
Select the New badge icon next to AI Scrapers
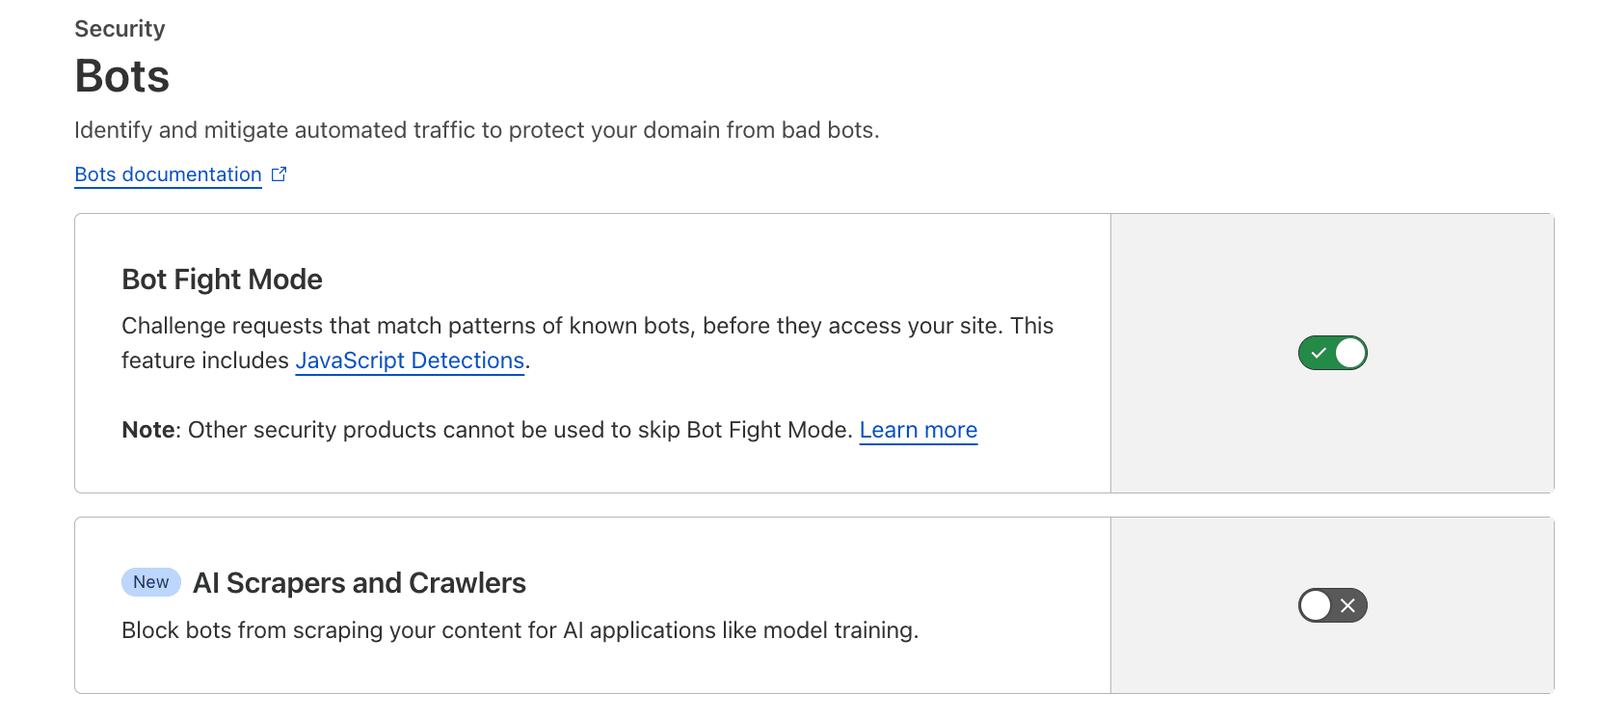tap(150, 582)
